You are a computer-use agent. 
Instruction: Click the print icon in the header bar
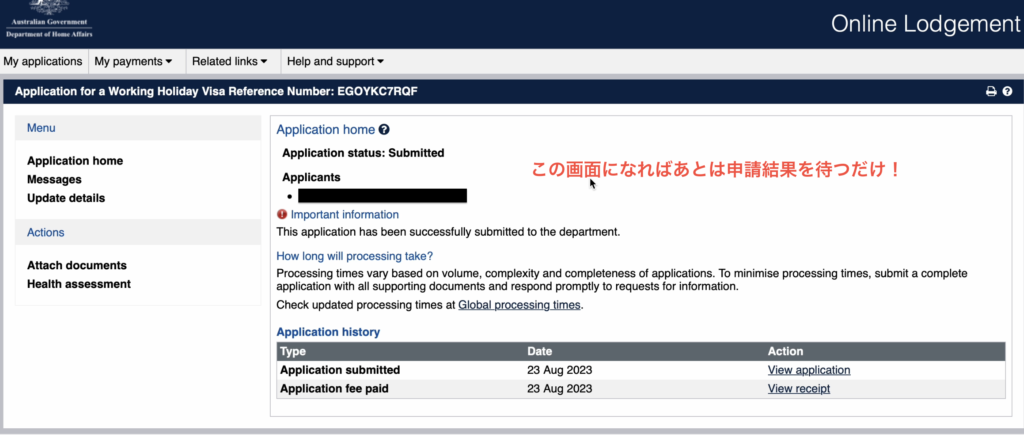pyautogui.click(x=991, y=91)
